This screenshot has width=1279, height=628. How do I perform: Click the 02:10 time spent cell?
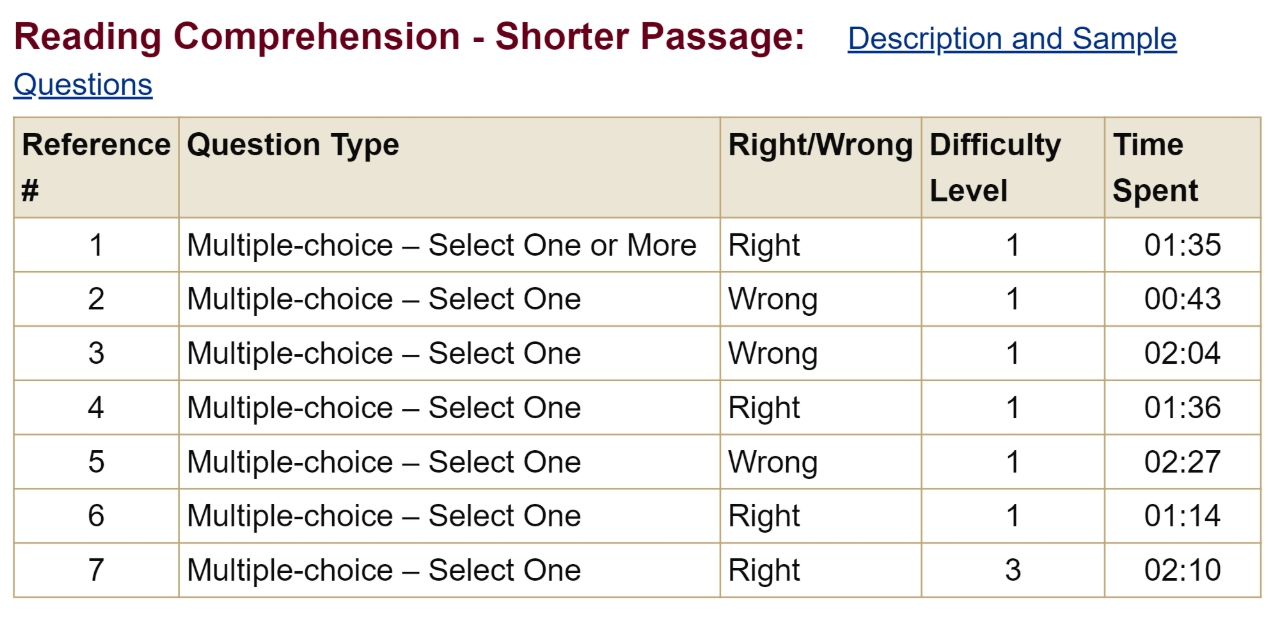[x=1182, y=569]
